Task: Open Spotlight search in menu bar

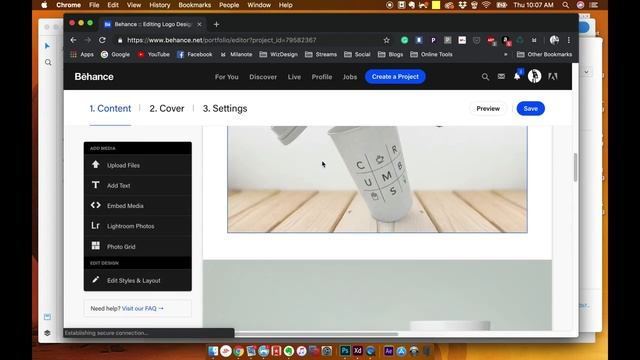Action: (x=565, y=5)
